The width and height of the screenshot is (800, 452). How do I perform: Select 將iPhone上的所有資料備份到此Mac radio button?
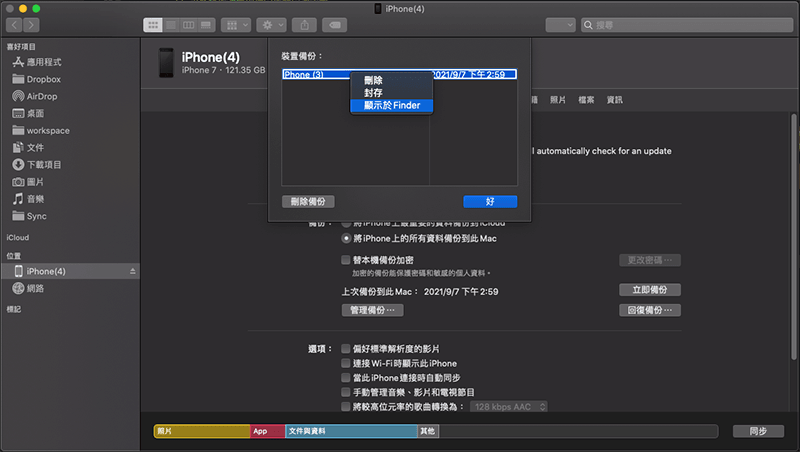click(x=346, y=238)
